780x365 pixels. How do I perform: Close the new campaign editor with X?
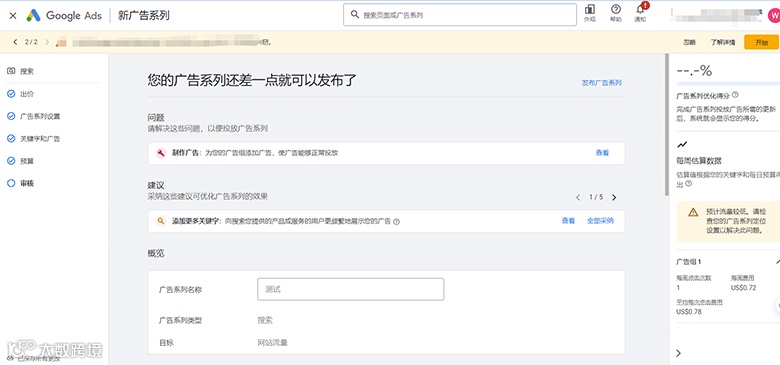pyautogui.click(x=13, y=15)
